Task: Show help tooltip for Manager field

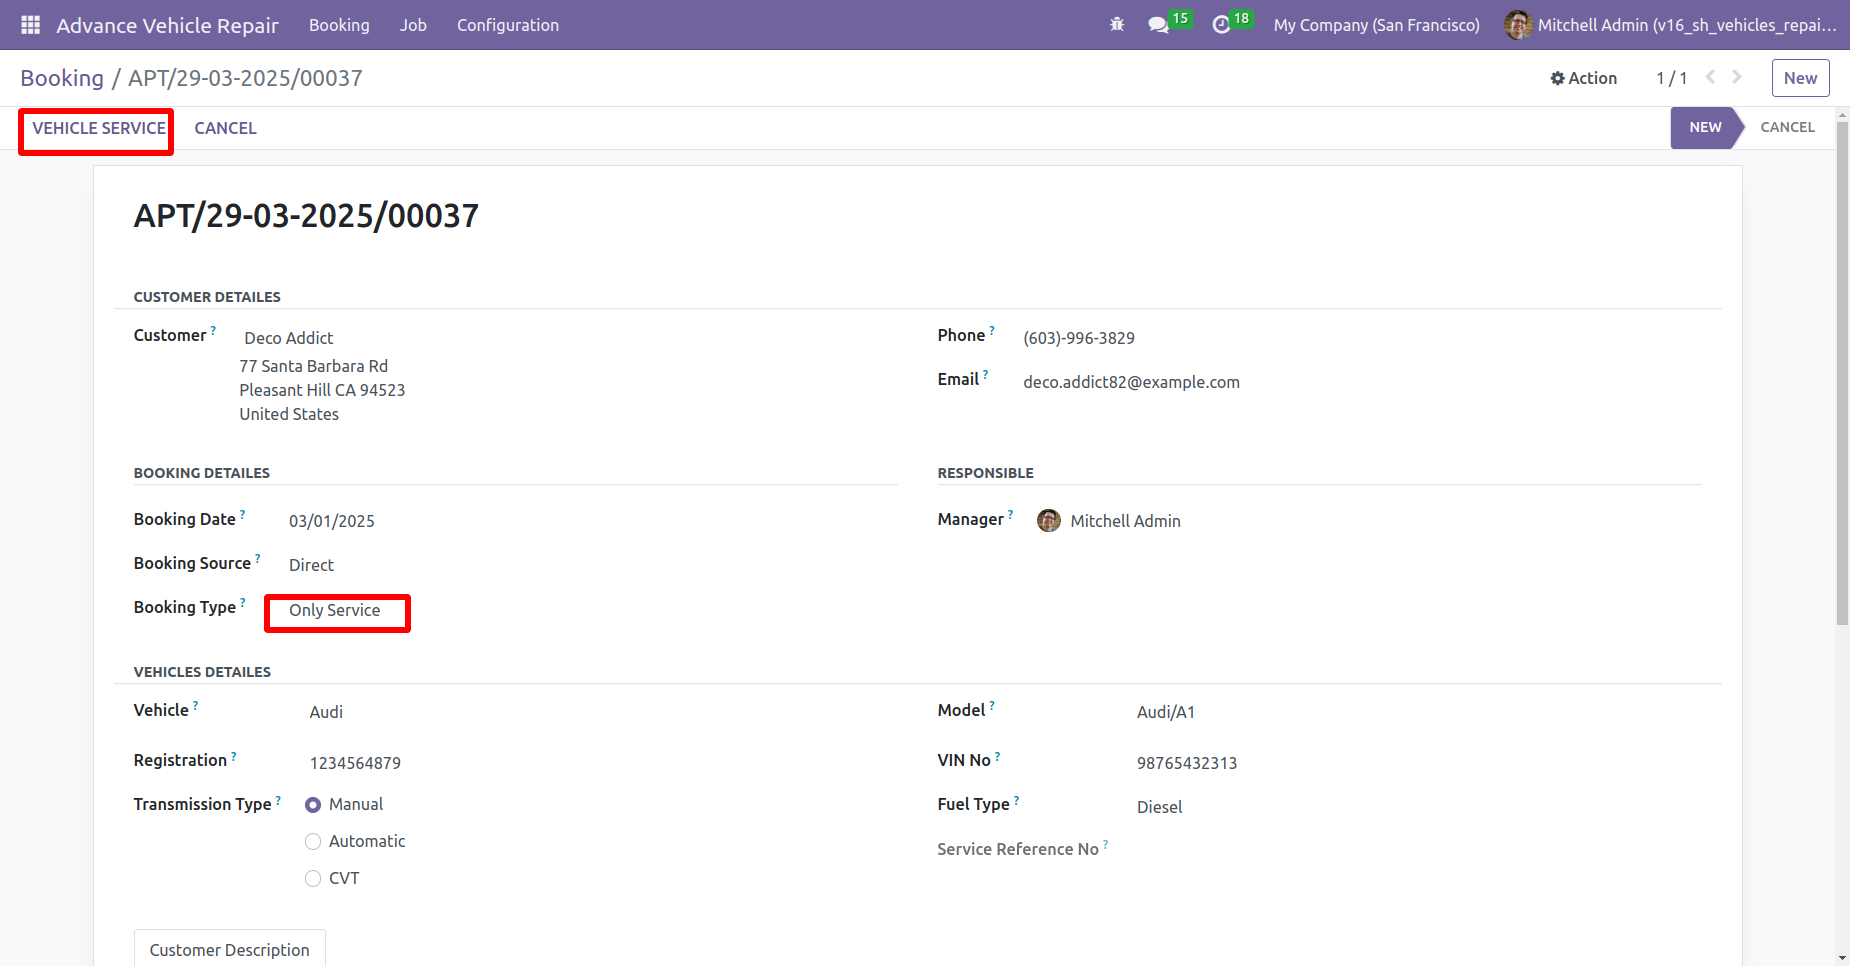Action: tap(1010, 514)
